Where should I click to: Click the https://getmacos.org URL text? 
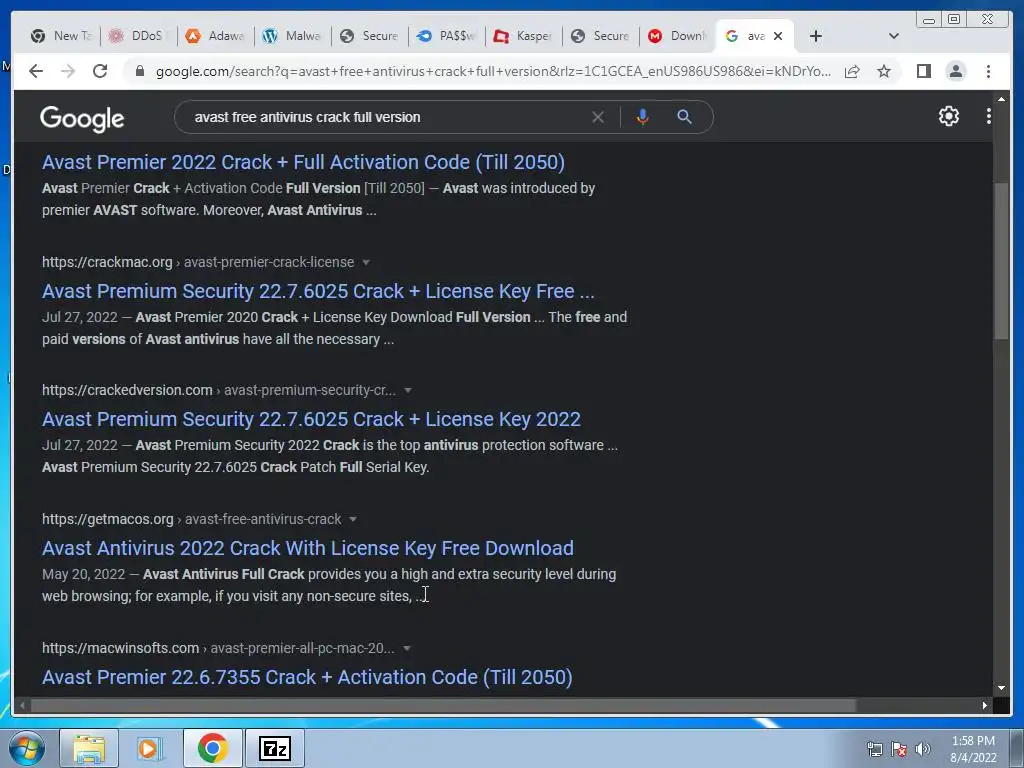(x=108, y=519)
